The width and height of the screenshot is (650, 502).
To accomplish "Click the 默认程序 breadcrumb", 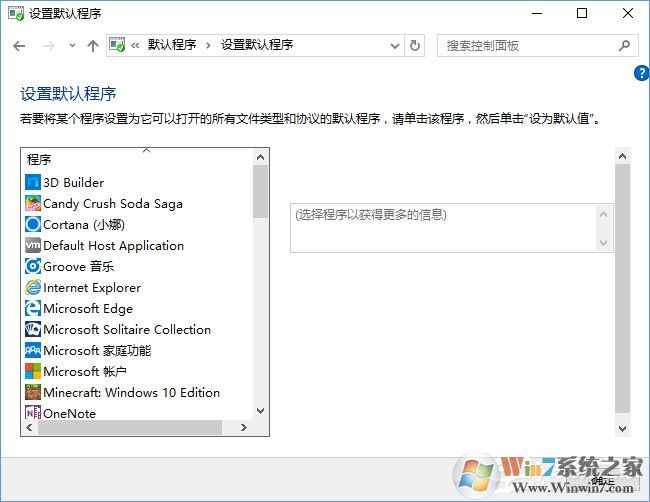I will pos(172,45).
